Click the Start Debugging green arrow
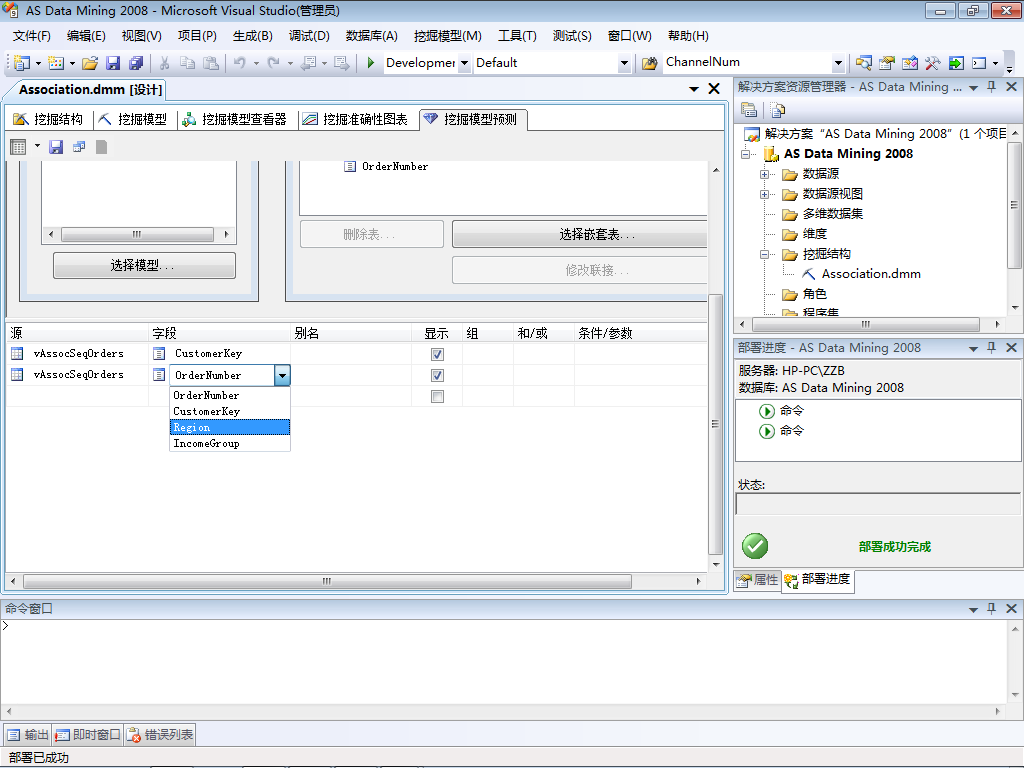1024x768 pixels. (x=370, y=63)
